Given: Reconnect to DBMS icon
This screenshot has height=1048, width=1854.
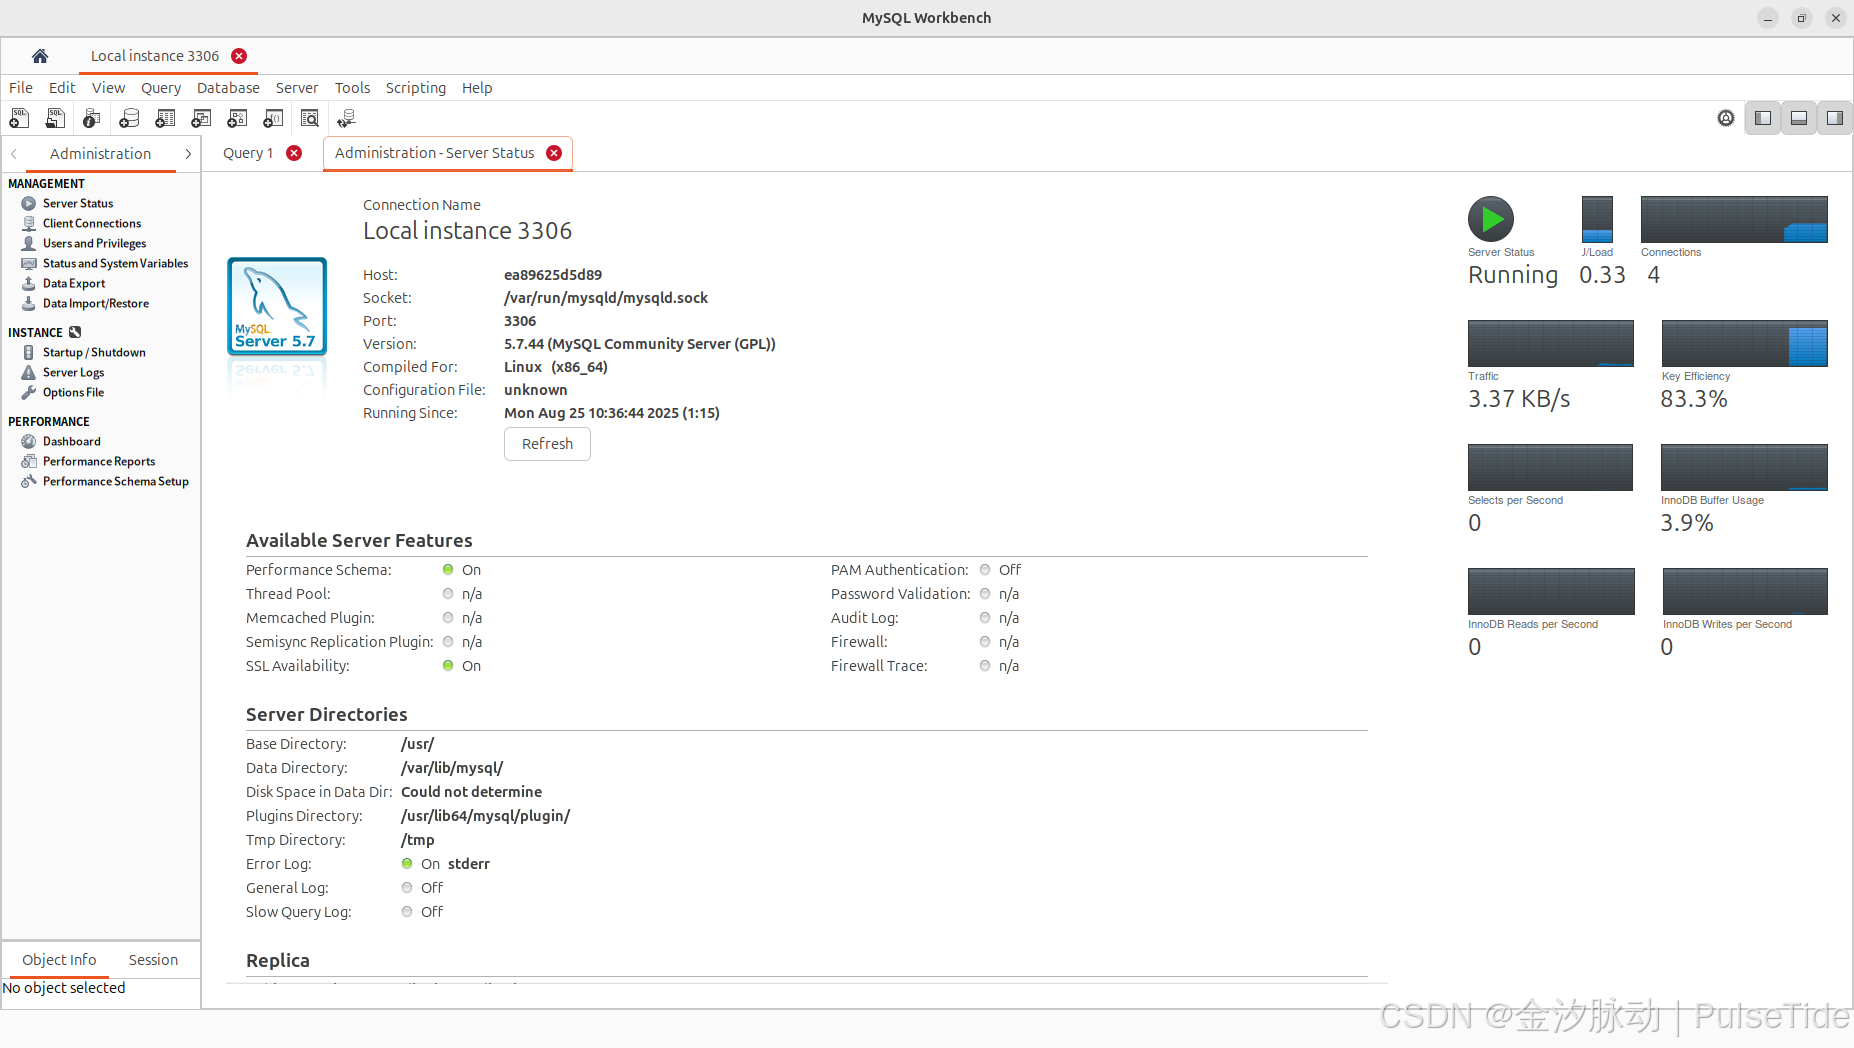Looking at the screenshot, I should [x=346, y=118].
